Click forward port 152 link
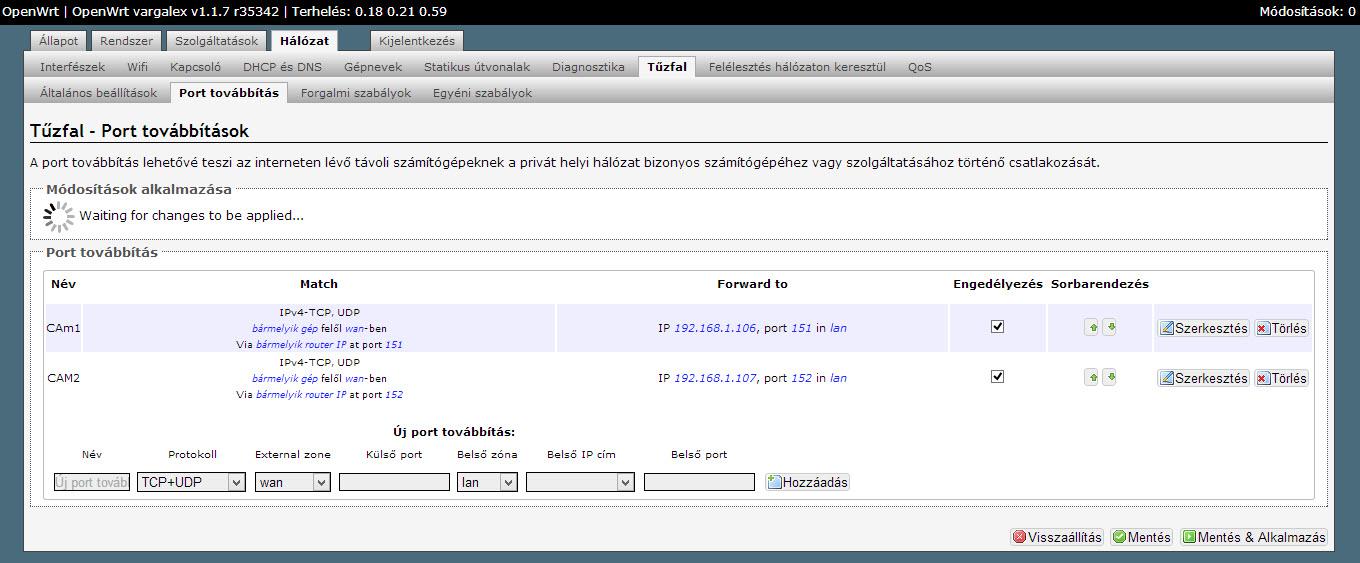The image size is (1360, 563). (x=802, y=378)
